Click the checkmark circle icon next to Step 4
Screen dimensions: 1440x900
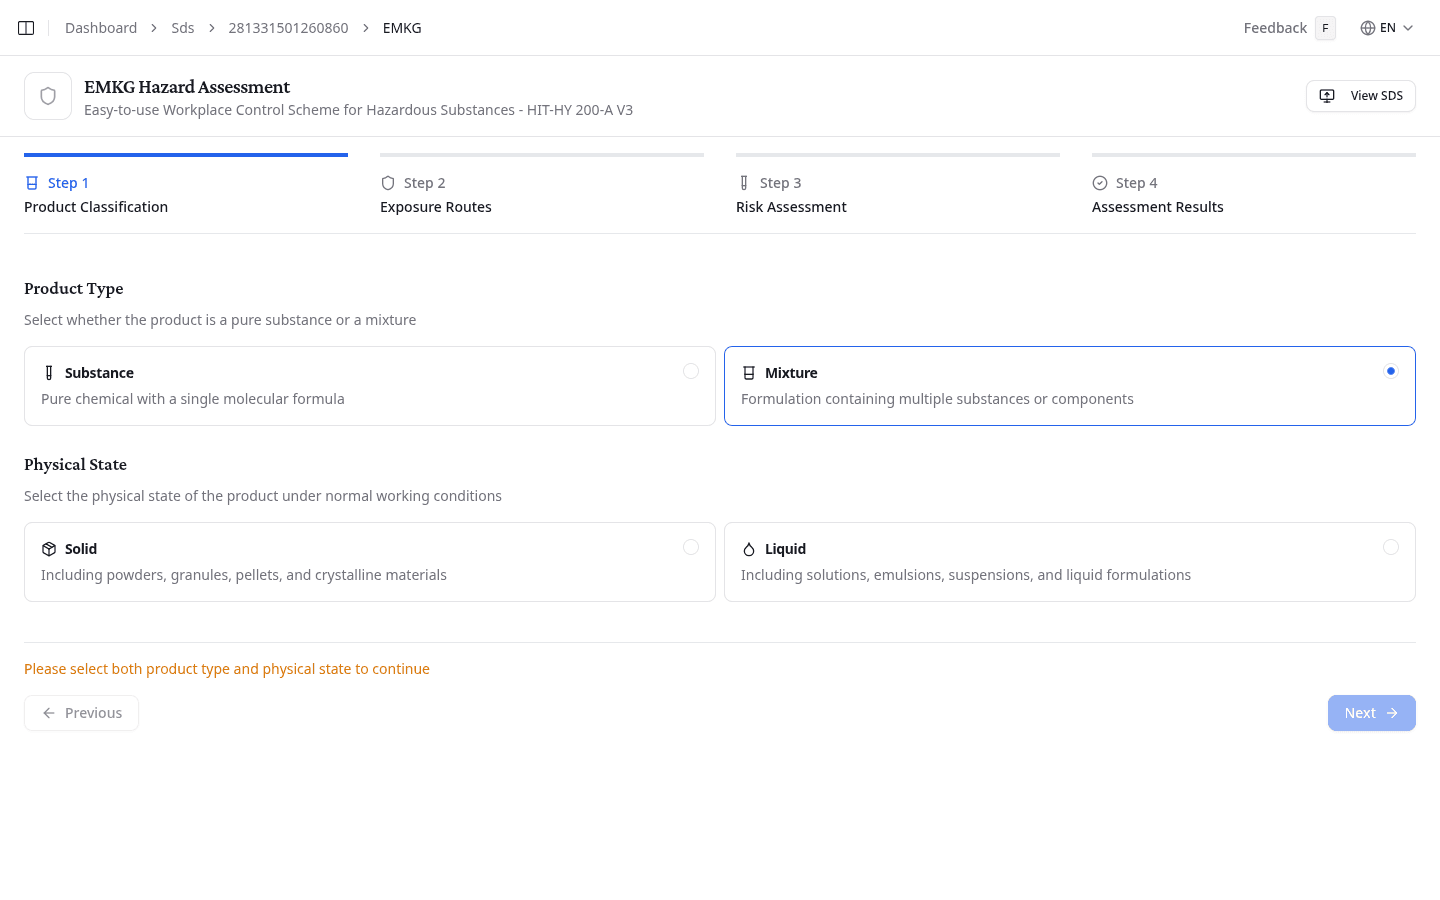(x=1097, y=182)
